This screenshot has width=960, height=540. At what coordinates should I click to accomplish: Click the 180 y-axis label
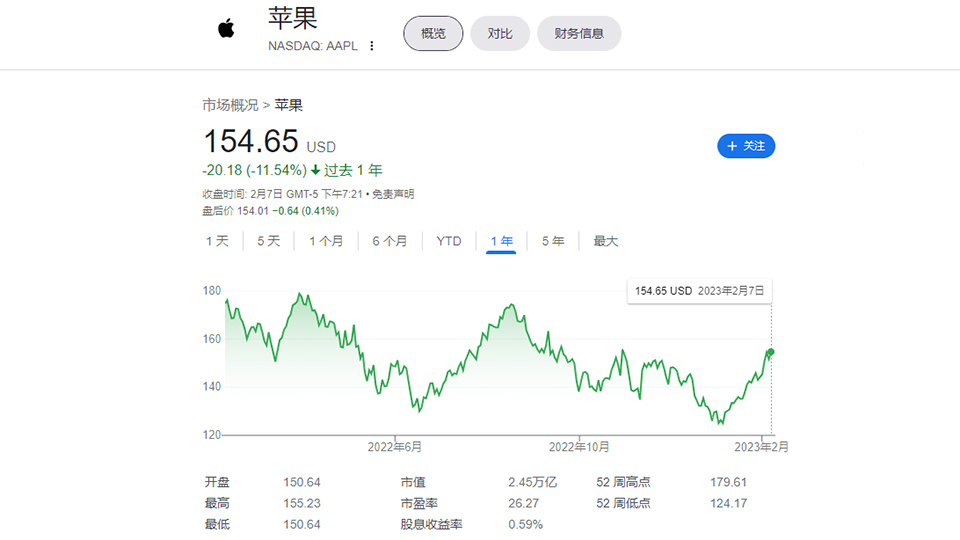pyautogui.click(x=212, y=291)
